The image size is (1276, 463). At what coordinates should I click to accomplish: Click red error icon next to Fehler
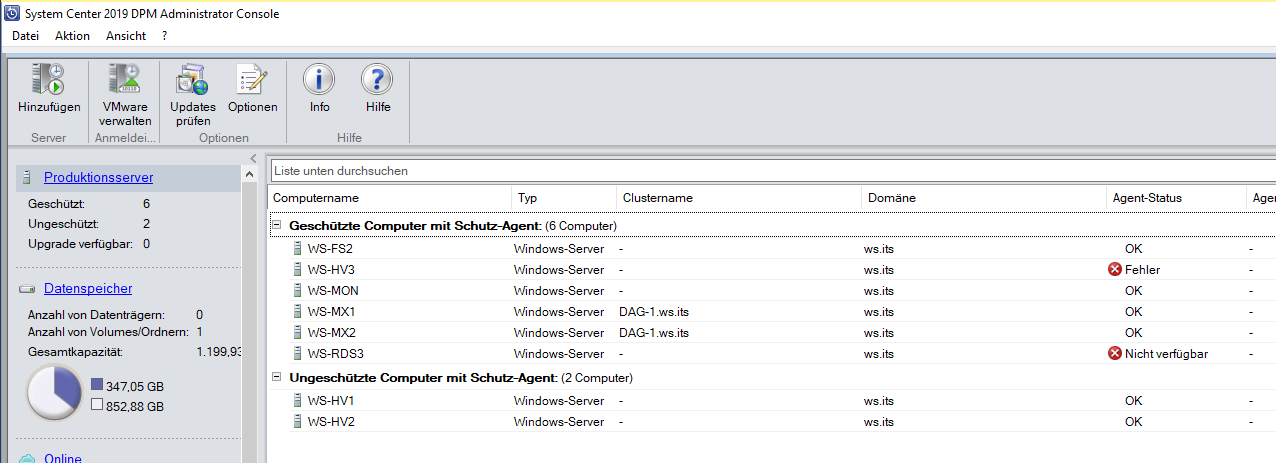1115,270
